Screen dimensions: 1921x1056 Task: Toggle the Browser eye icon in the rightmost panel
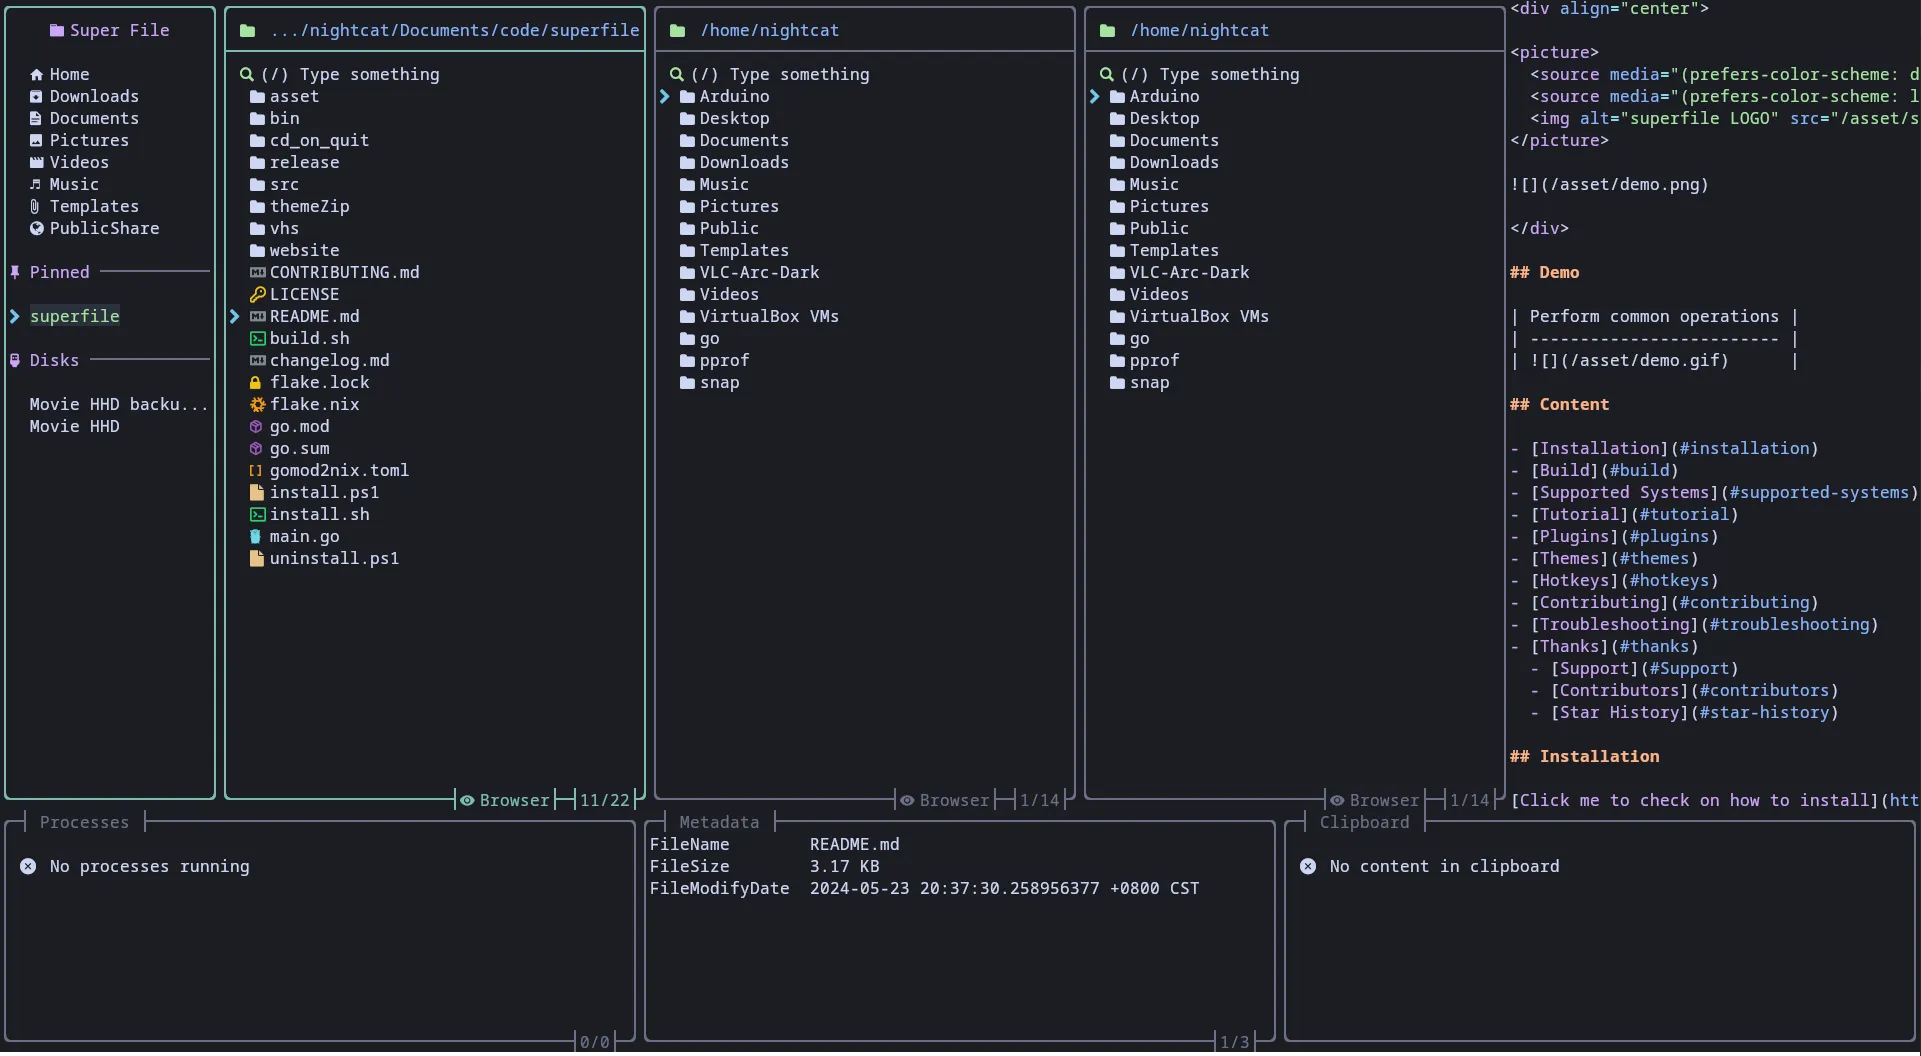pyautogui.click(x=1338, y=800)
